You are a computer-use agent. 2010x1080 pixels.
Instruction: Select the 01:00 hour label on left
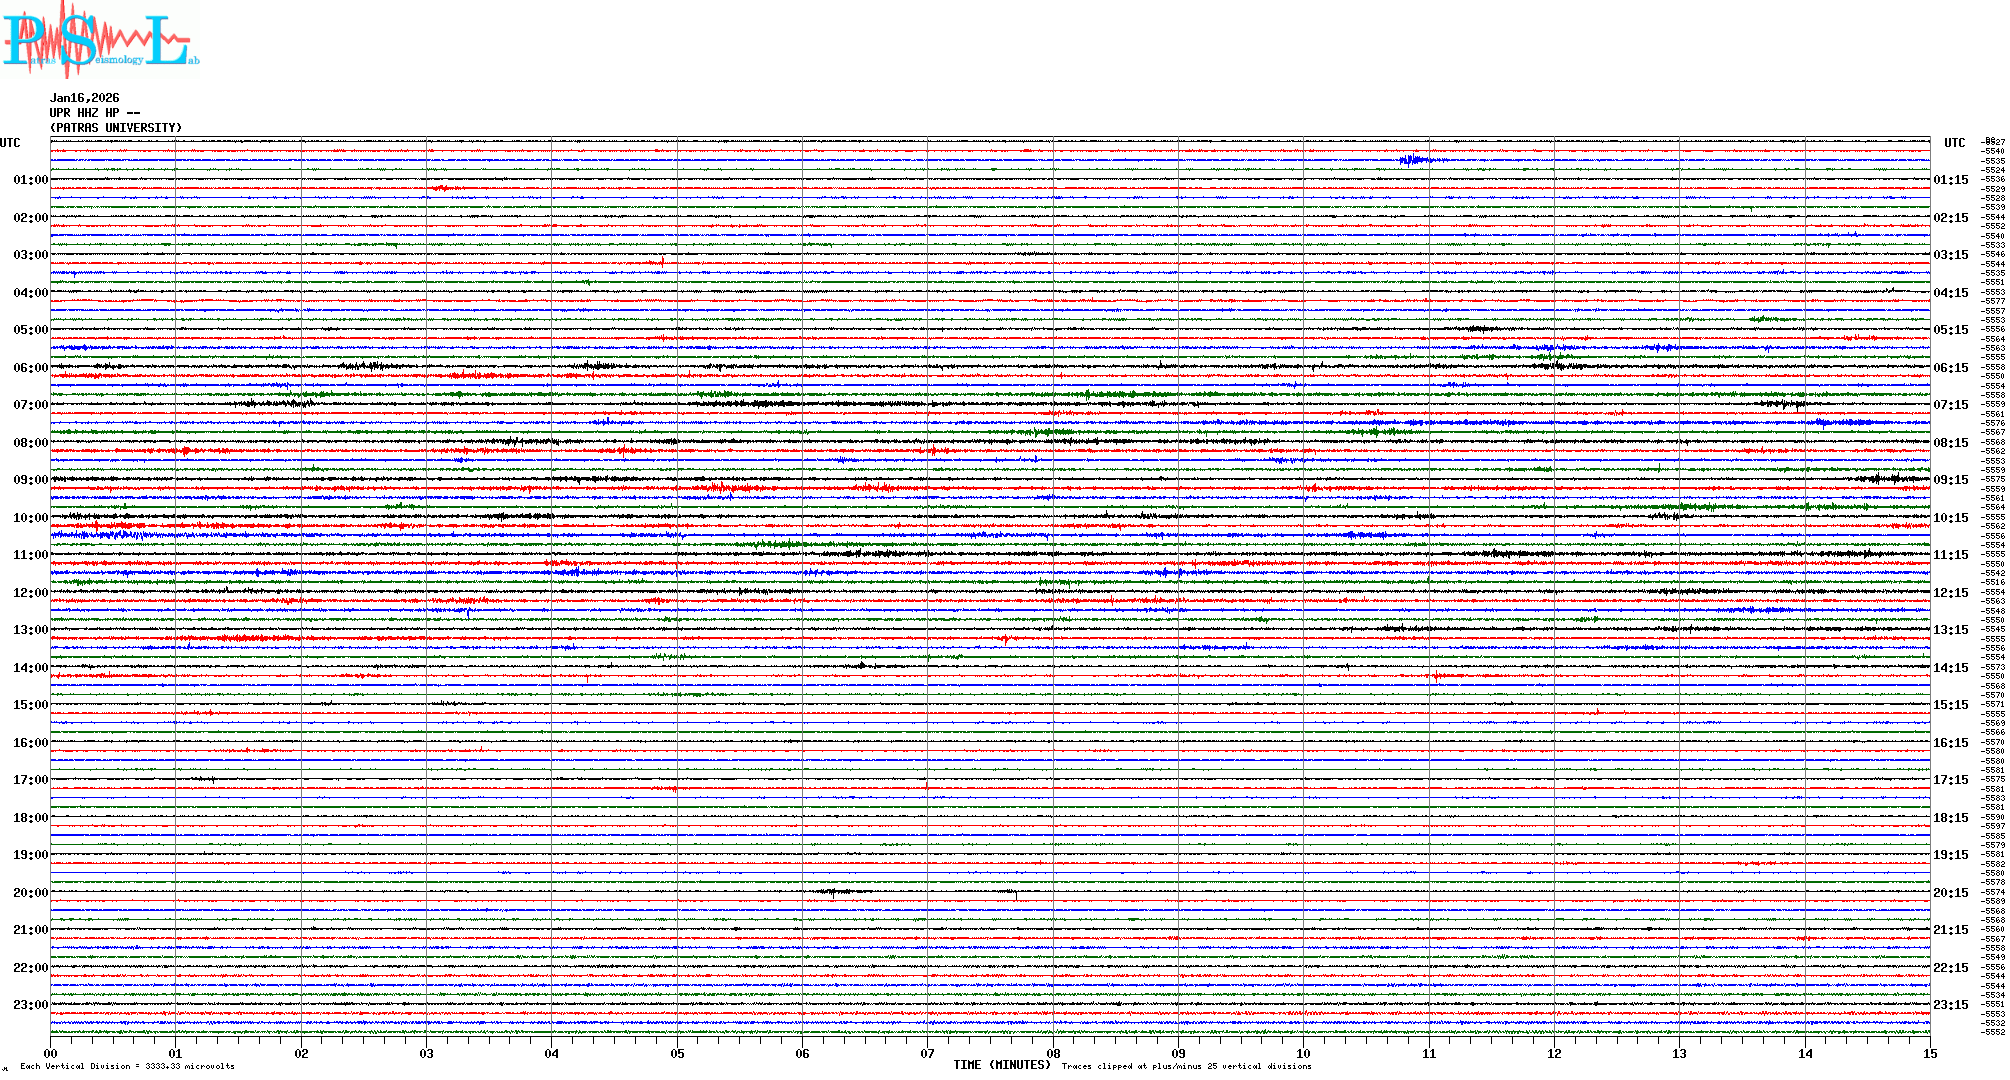[x=30, y=180]
